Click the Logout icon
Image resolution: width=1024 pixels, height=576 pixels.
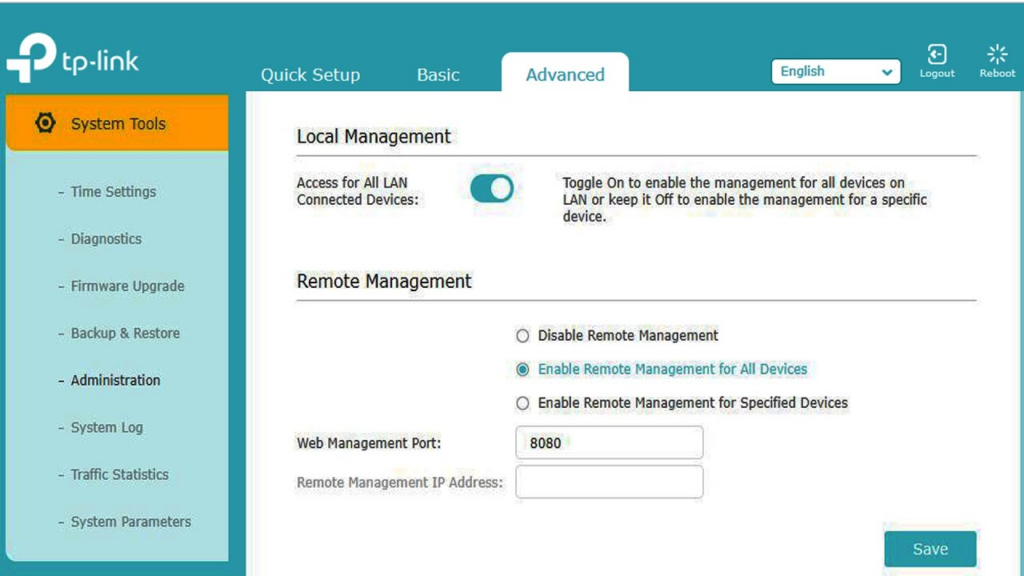tap(937, 56)
